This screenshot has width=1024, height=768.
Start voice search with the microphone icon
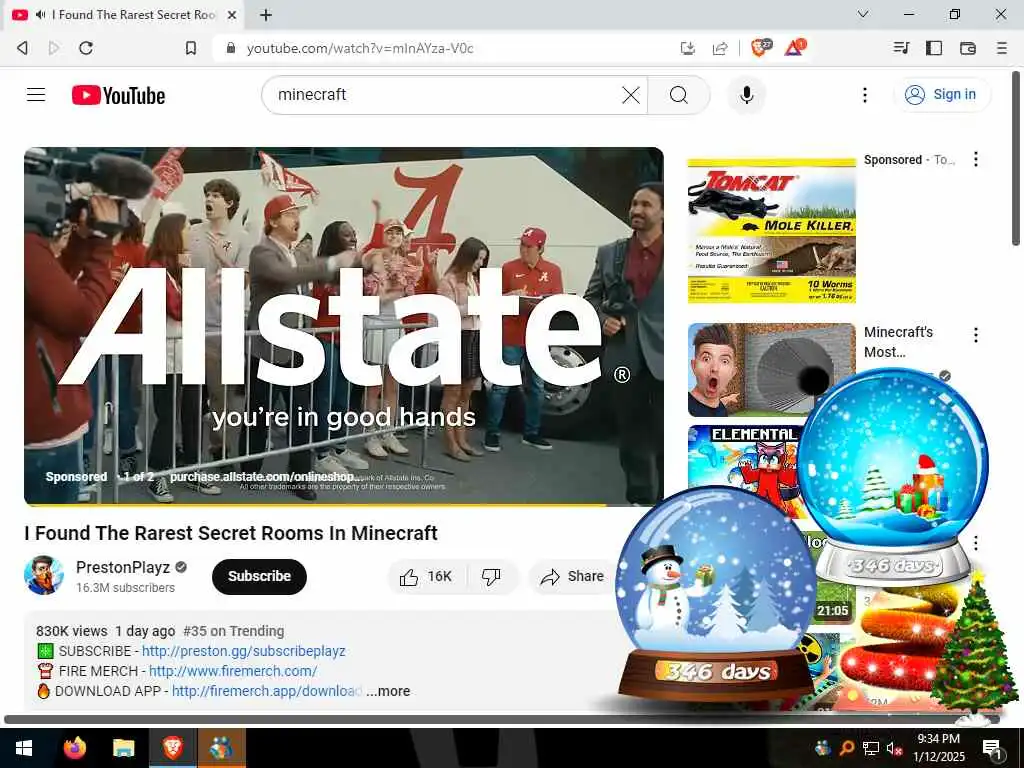click(746, 95)
